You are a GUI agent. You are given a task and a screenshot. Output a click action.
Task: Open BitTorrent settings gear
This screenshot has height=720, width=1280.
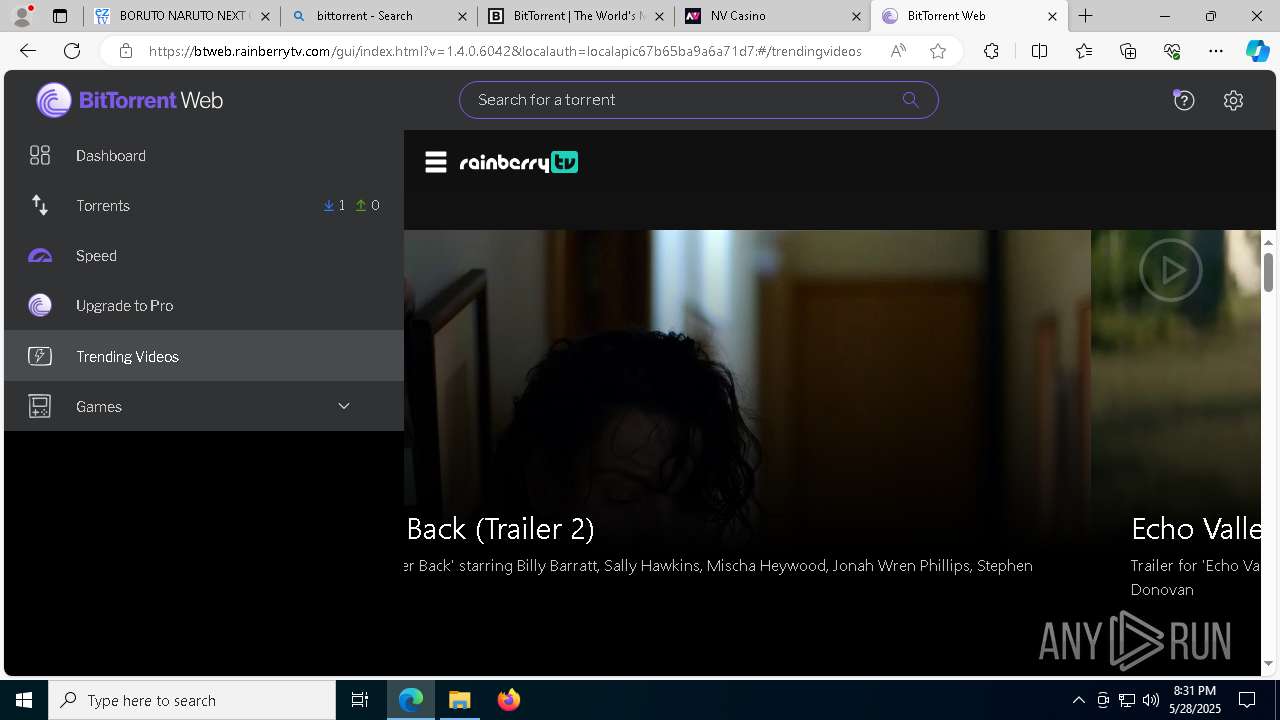pos(1233,100)
